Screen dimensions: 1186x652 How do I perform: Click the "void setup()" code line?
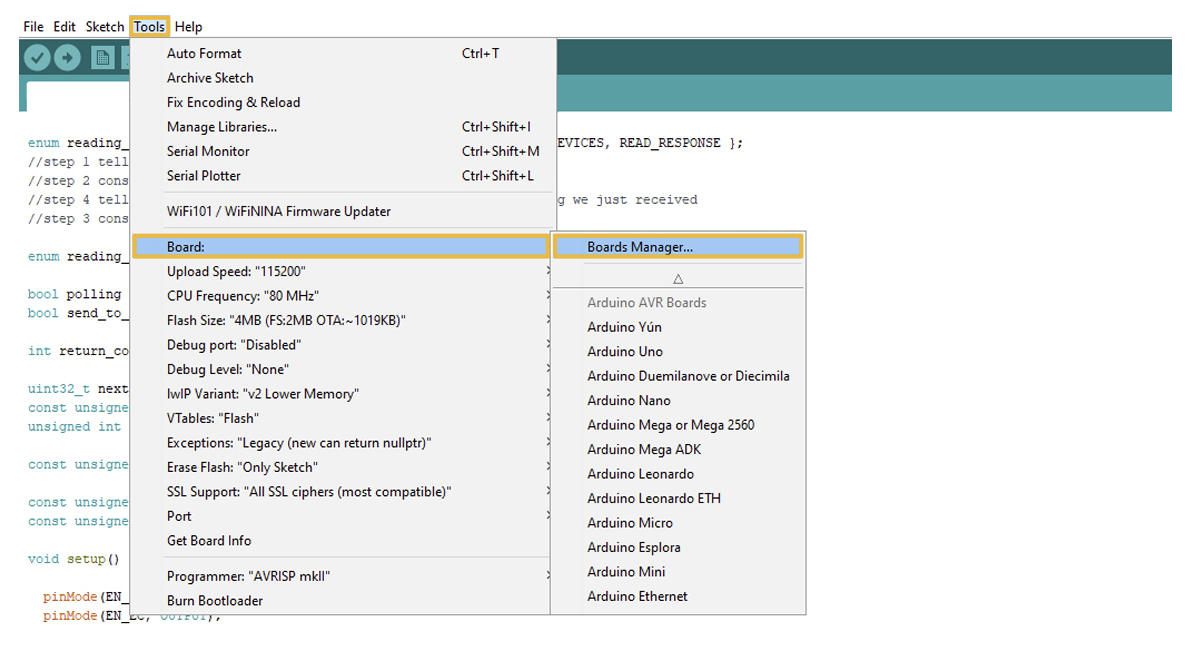point(73,559)
